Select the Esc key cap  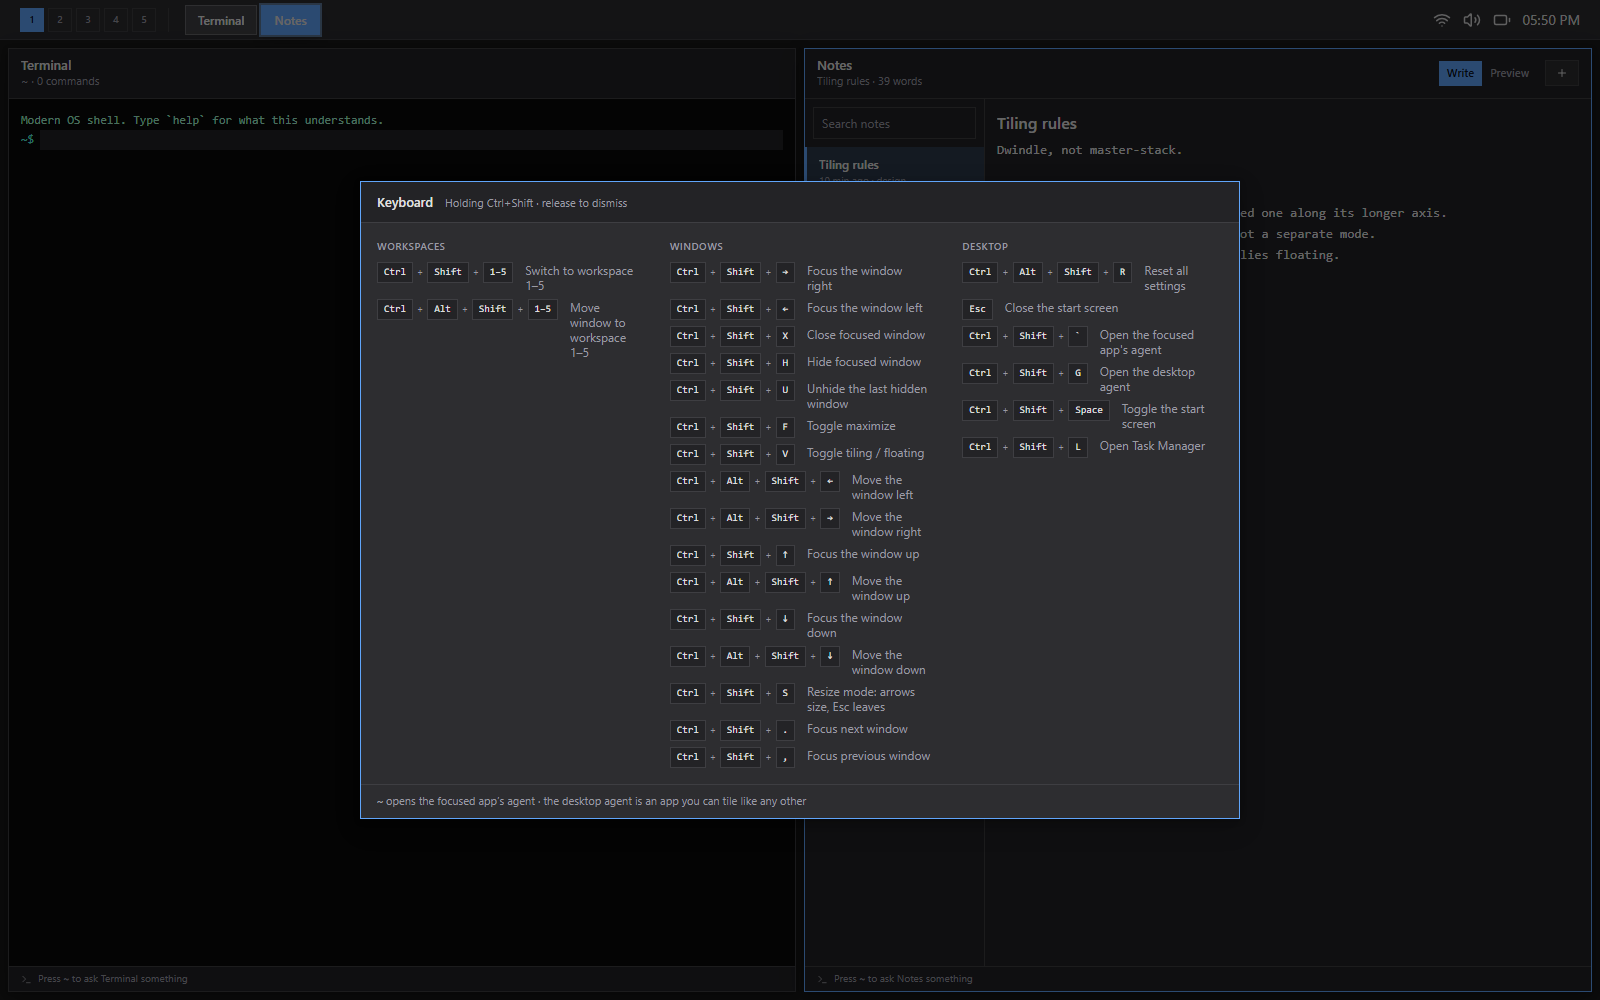pos(977,309)
